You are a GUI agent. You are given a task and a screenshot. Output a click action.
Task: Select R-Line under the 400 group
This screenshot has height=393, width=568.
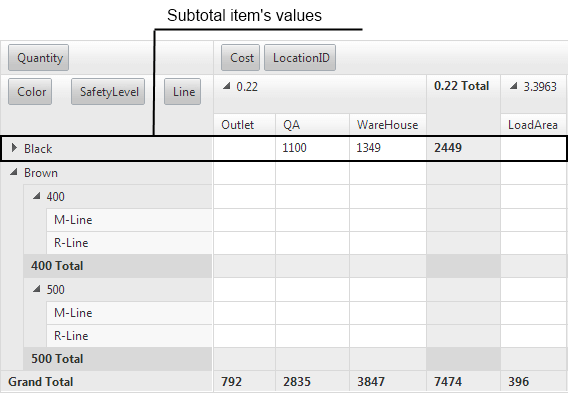pyautogui.click(x=129, y=243)
